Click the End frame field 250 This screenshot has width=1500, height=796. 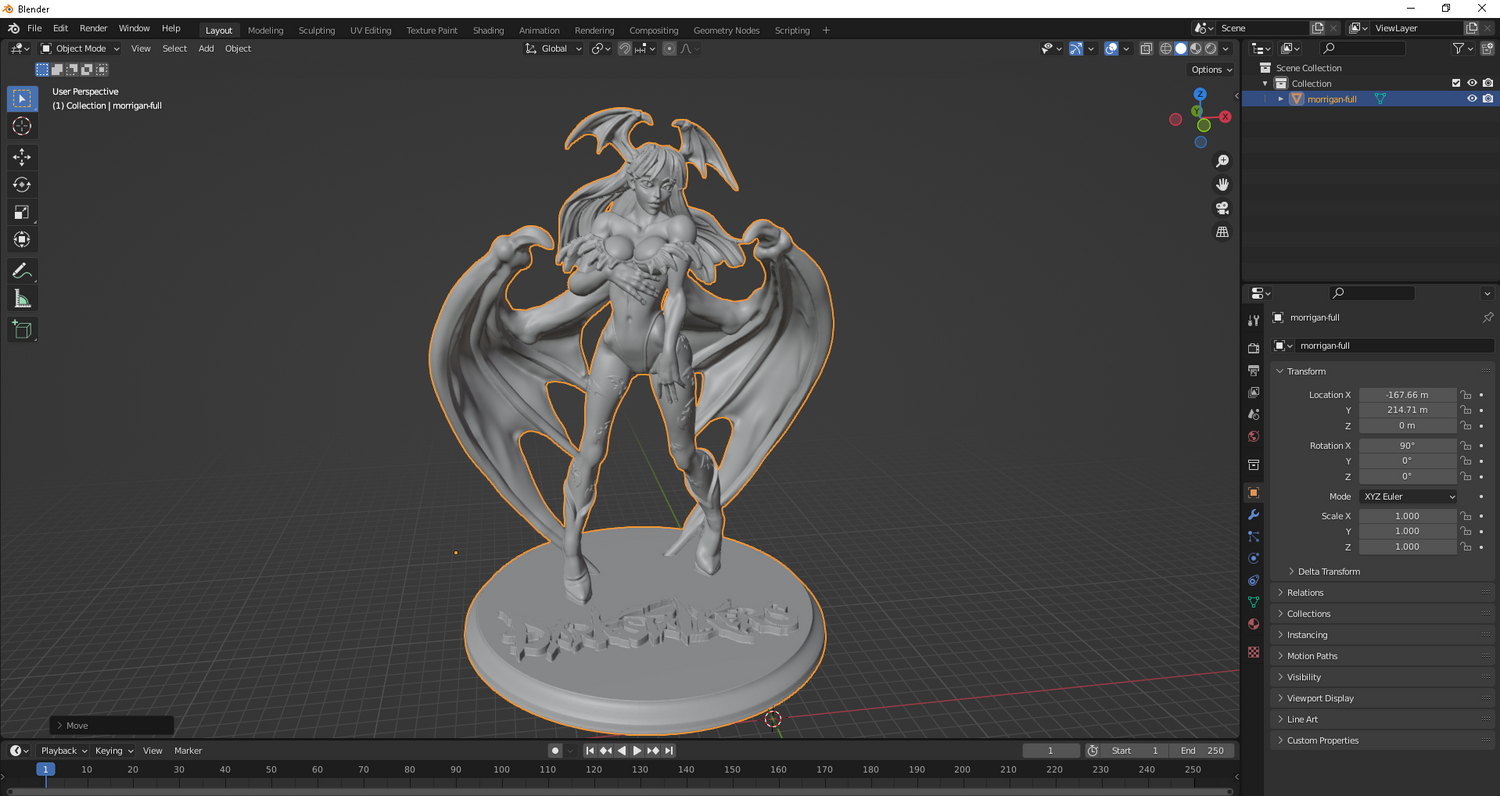point(1203,751)
